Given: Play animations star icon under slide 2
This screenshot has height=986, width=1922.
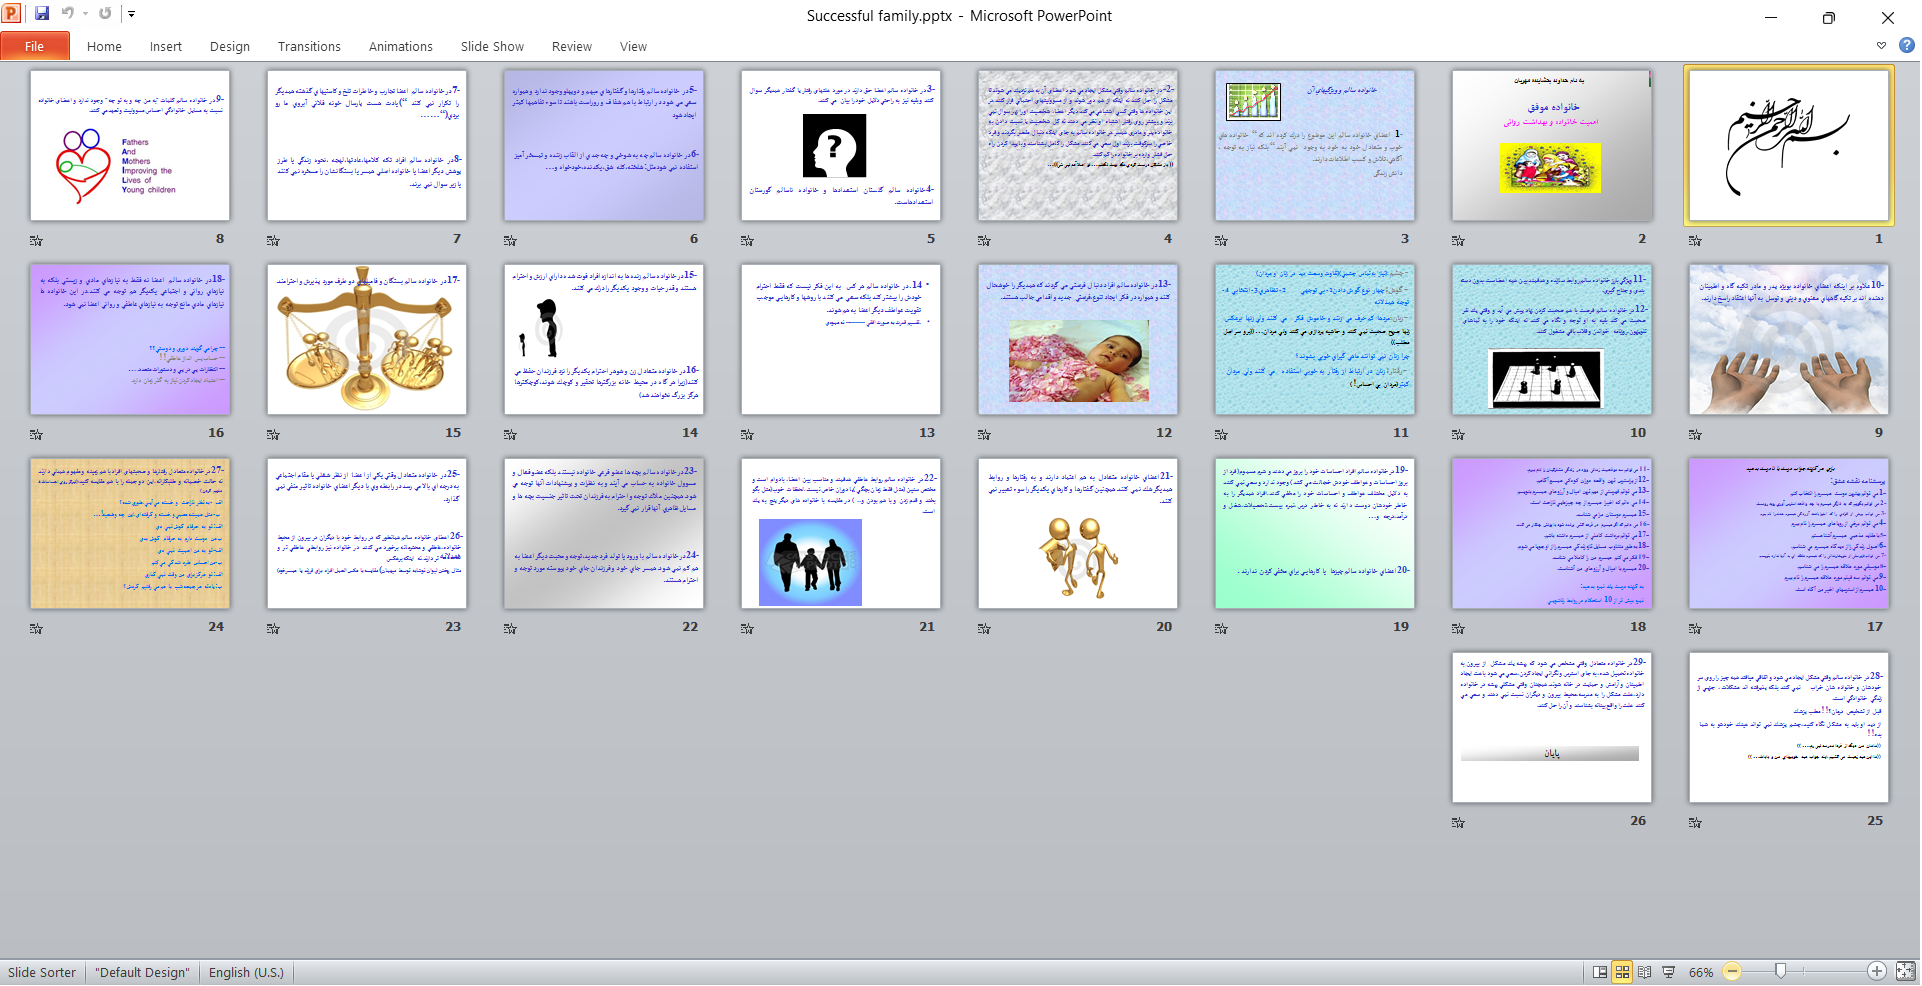Looking at the screenshot, I should pos(1458,240).
